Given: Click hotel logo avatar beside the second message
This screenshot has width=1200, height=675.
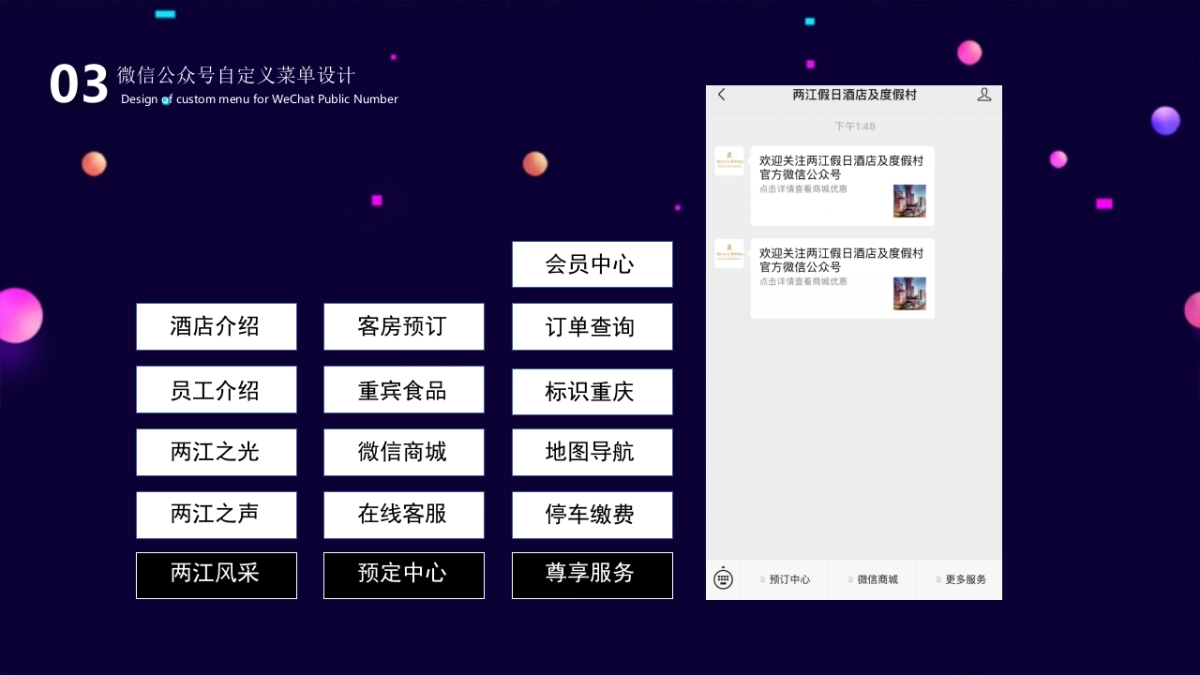Looking at the screenshot, I should pos(728,254).
